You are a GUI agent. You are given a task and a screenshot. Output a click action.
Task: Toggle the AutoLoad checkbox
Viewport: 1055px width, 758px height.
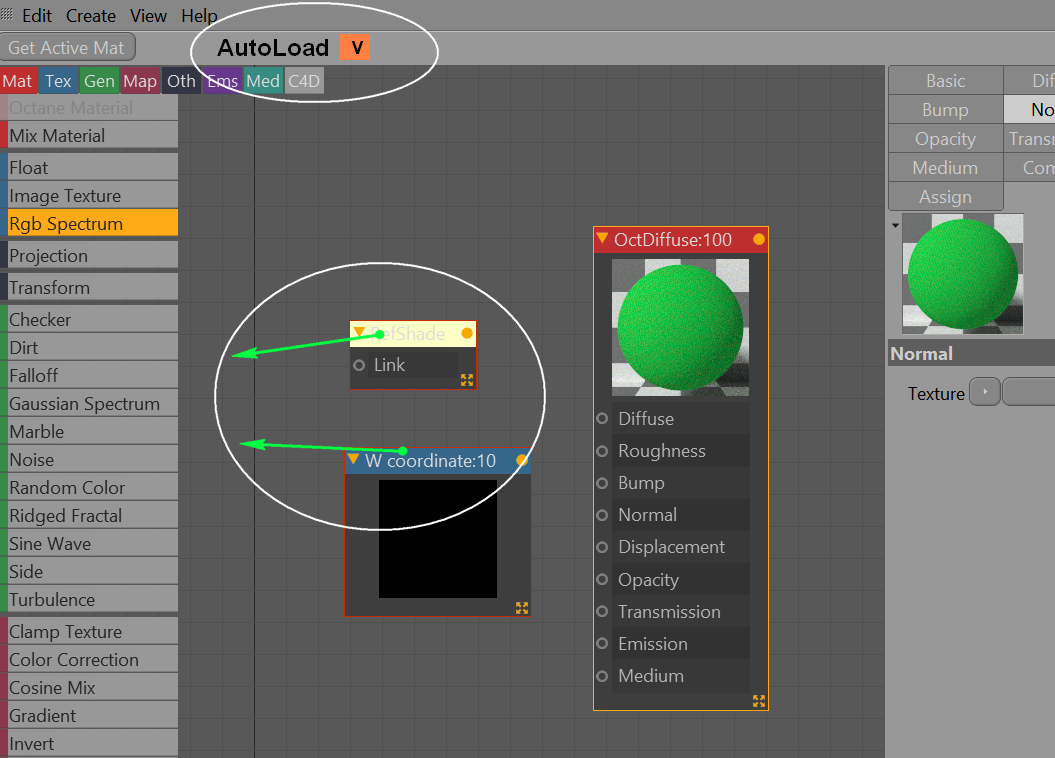point(355,48)
